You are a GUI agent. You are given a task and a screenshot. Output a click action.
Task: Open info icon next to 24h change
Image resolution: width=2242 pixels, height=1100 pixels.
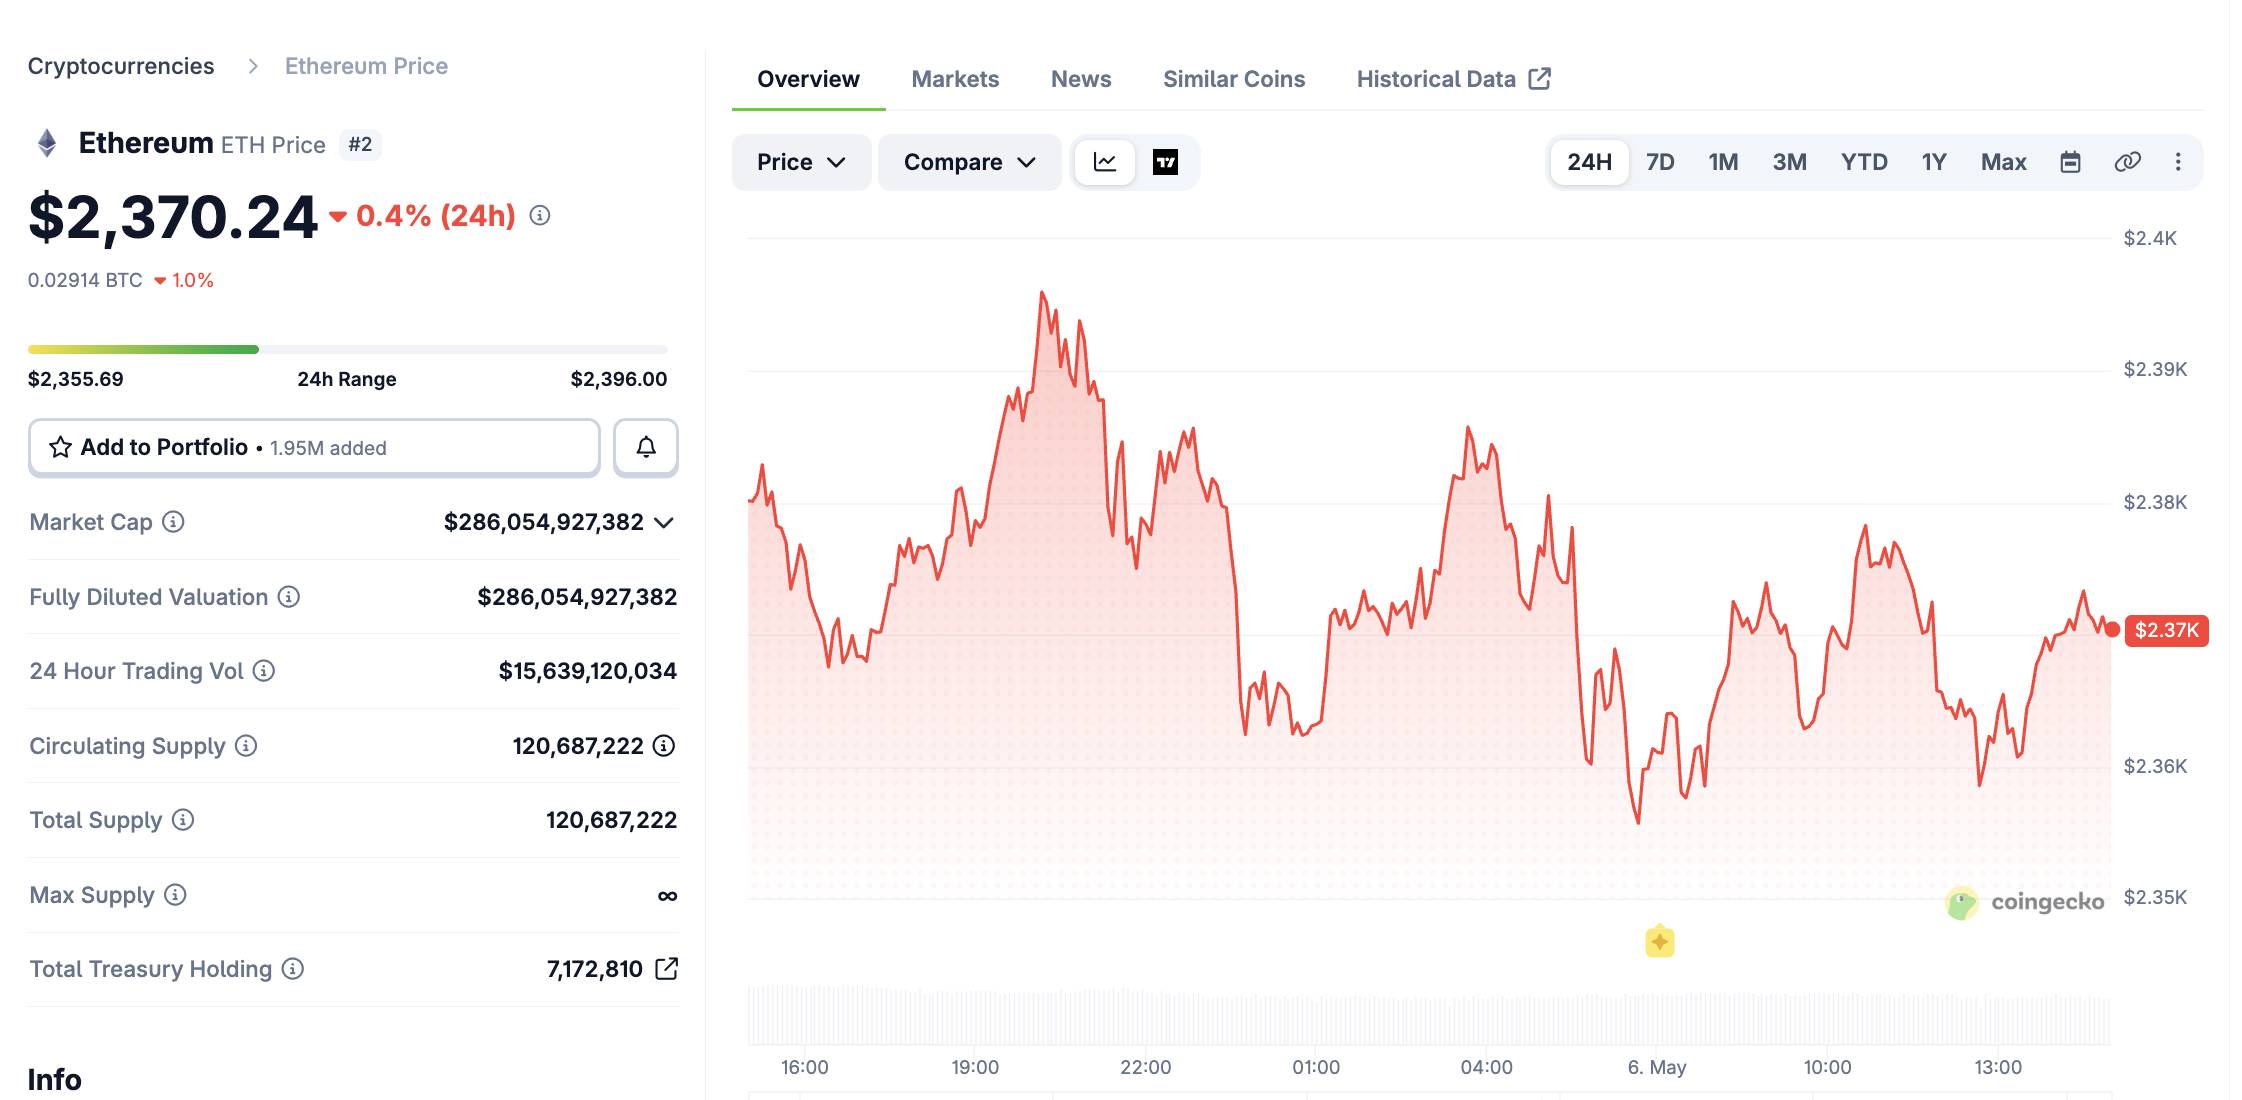[x=540, y=215]
